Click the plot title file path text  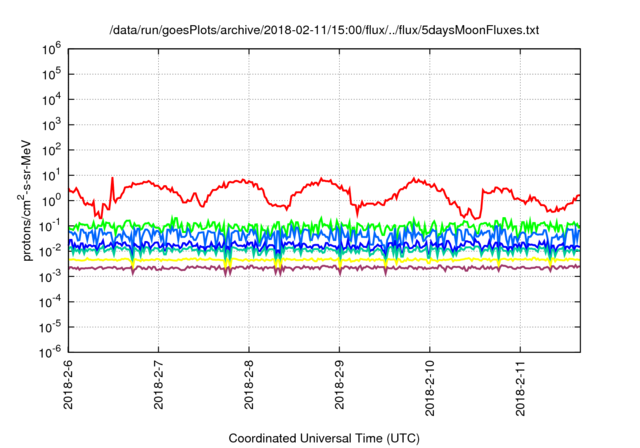(324, 30)
